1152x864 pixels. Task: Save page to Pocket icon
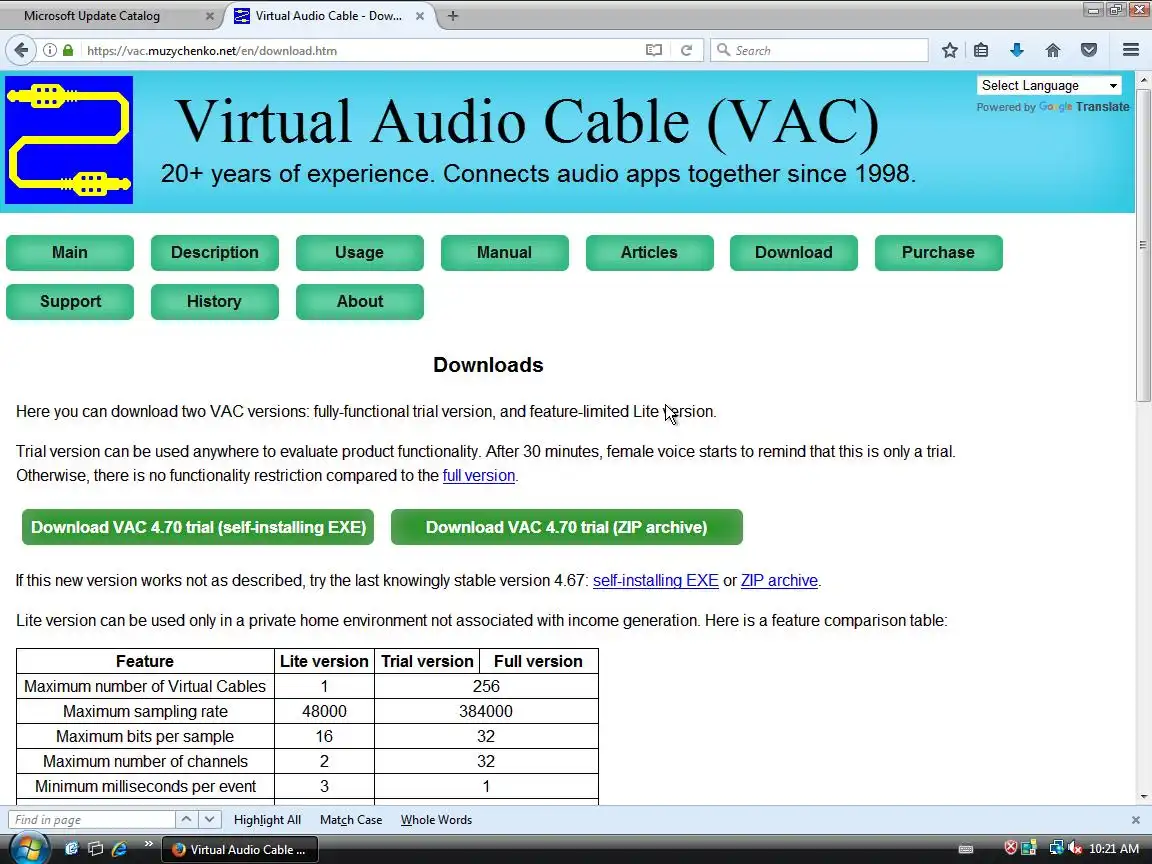(1089, 50)
